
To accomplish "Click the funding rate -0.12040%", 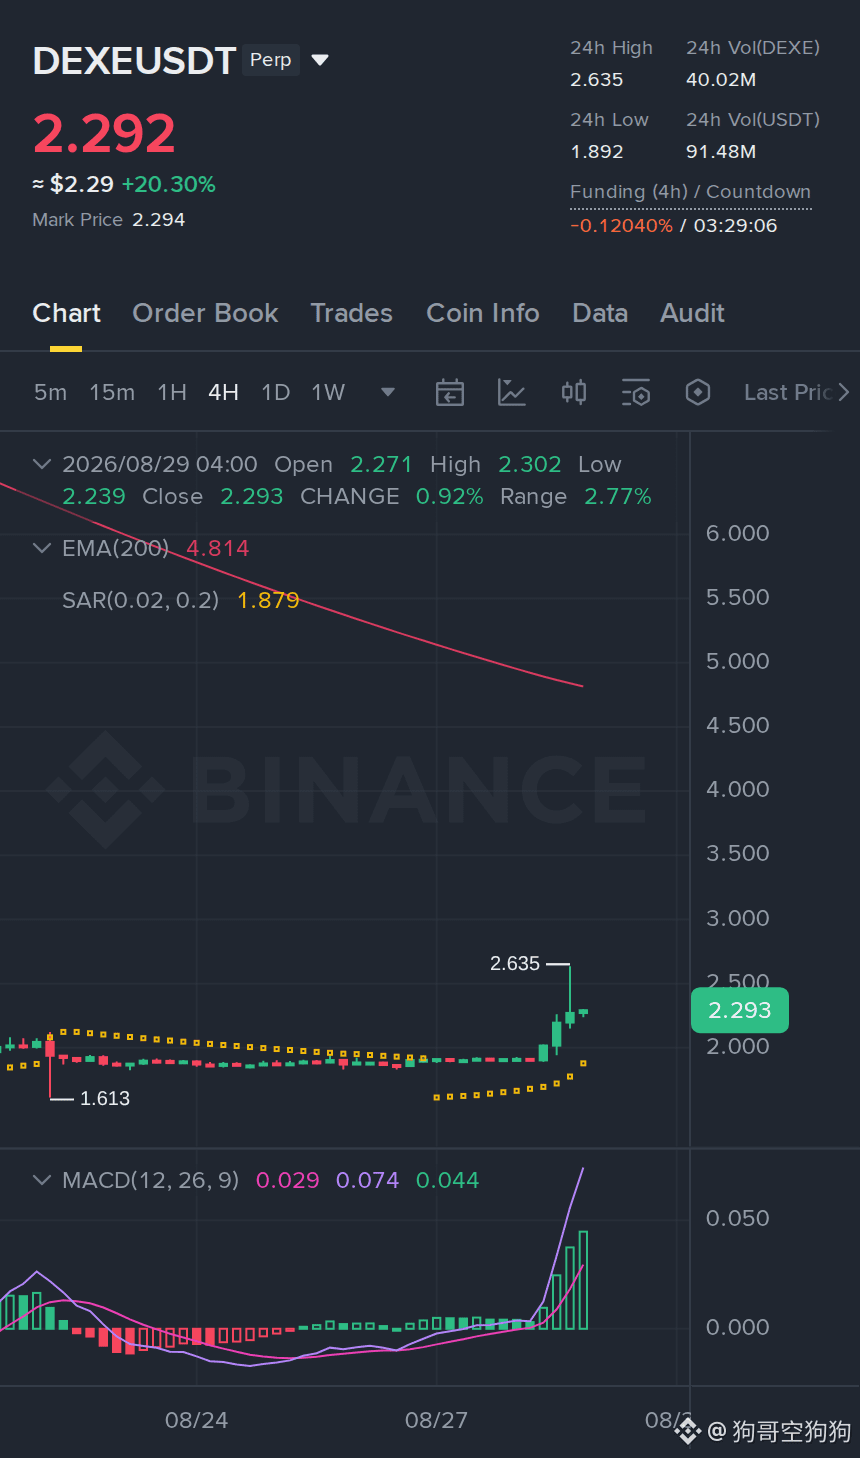I will pos(621,226).
